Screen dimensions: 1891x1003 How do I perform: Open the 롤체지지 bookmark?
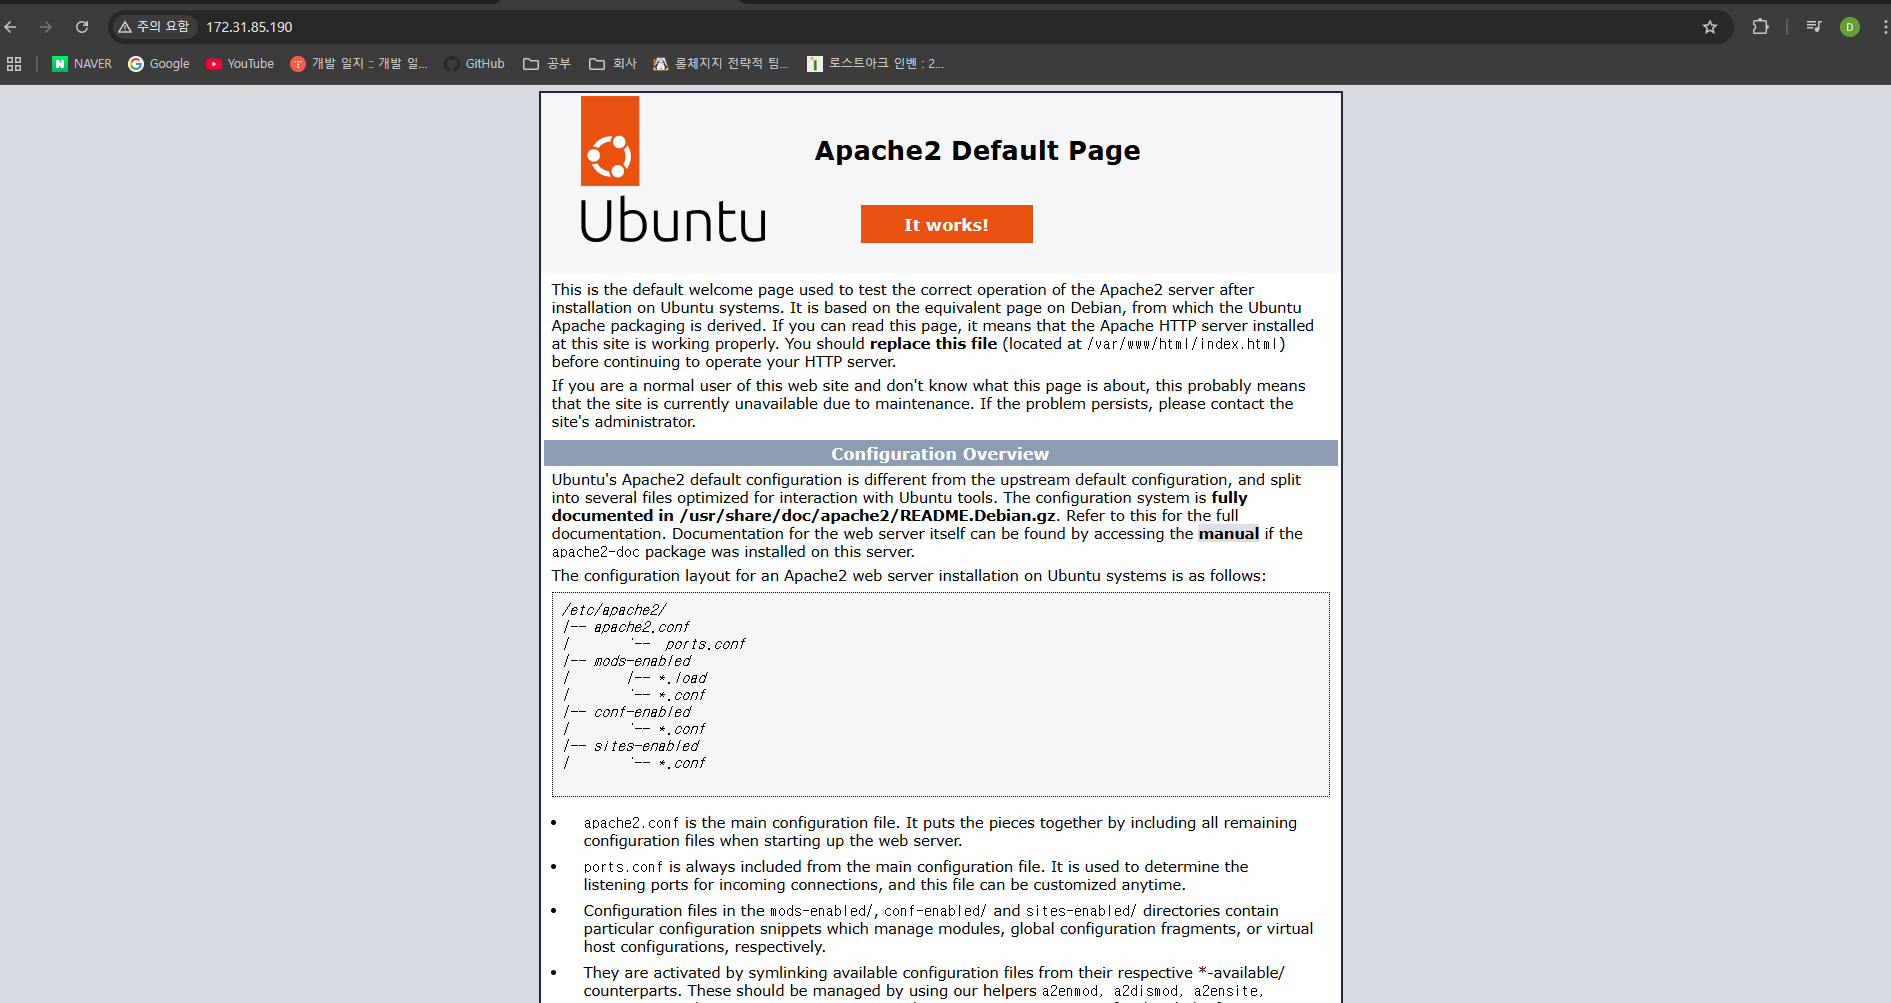[x=721, y=64]
